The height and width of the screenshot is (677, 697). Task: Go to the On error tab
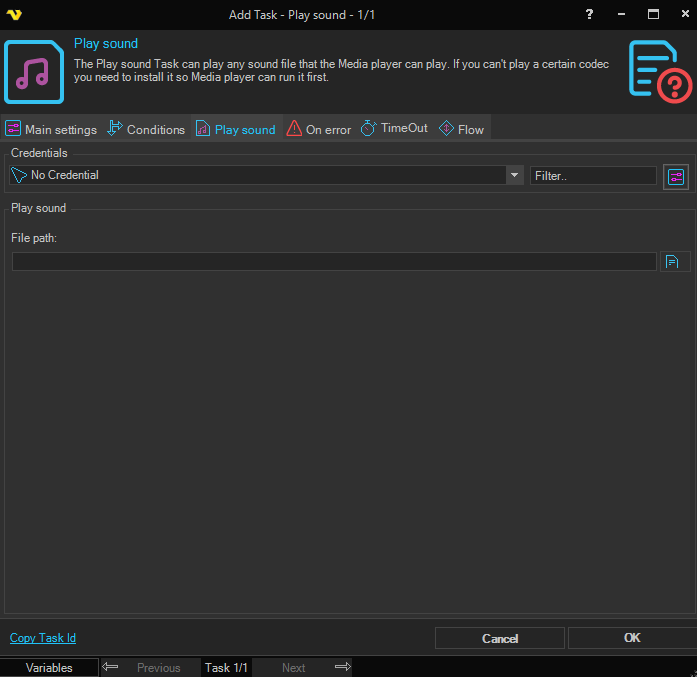[x=319, y=129]
